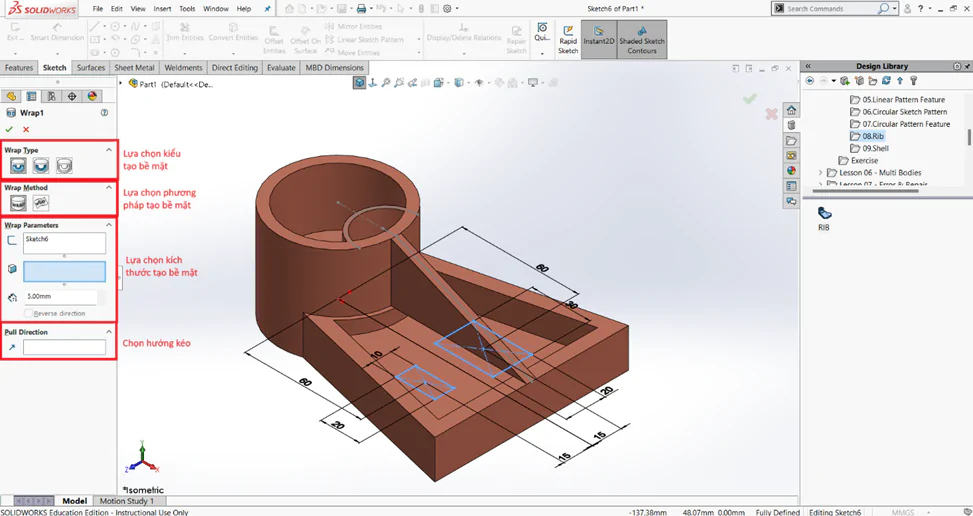Click the RIB feature thumbnail

tap(824, 214)
